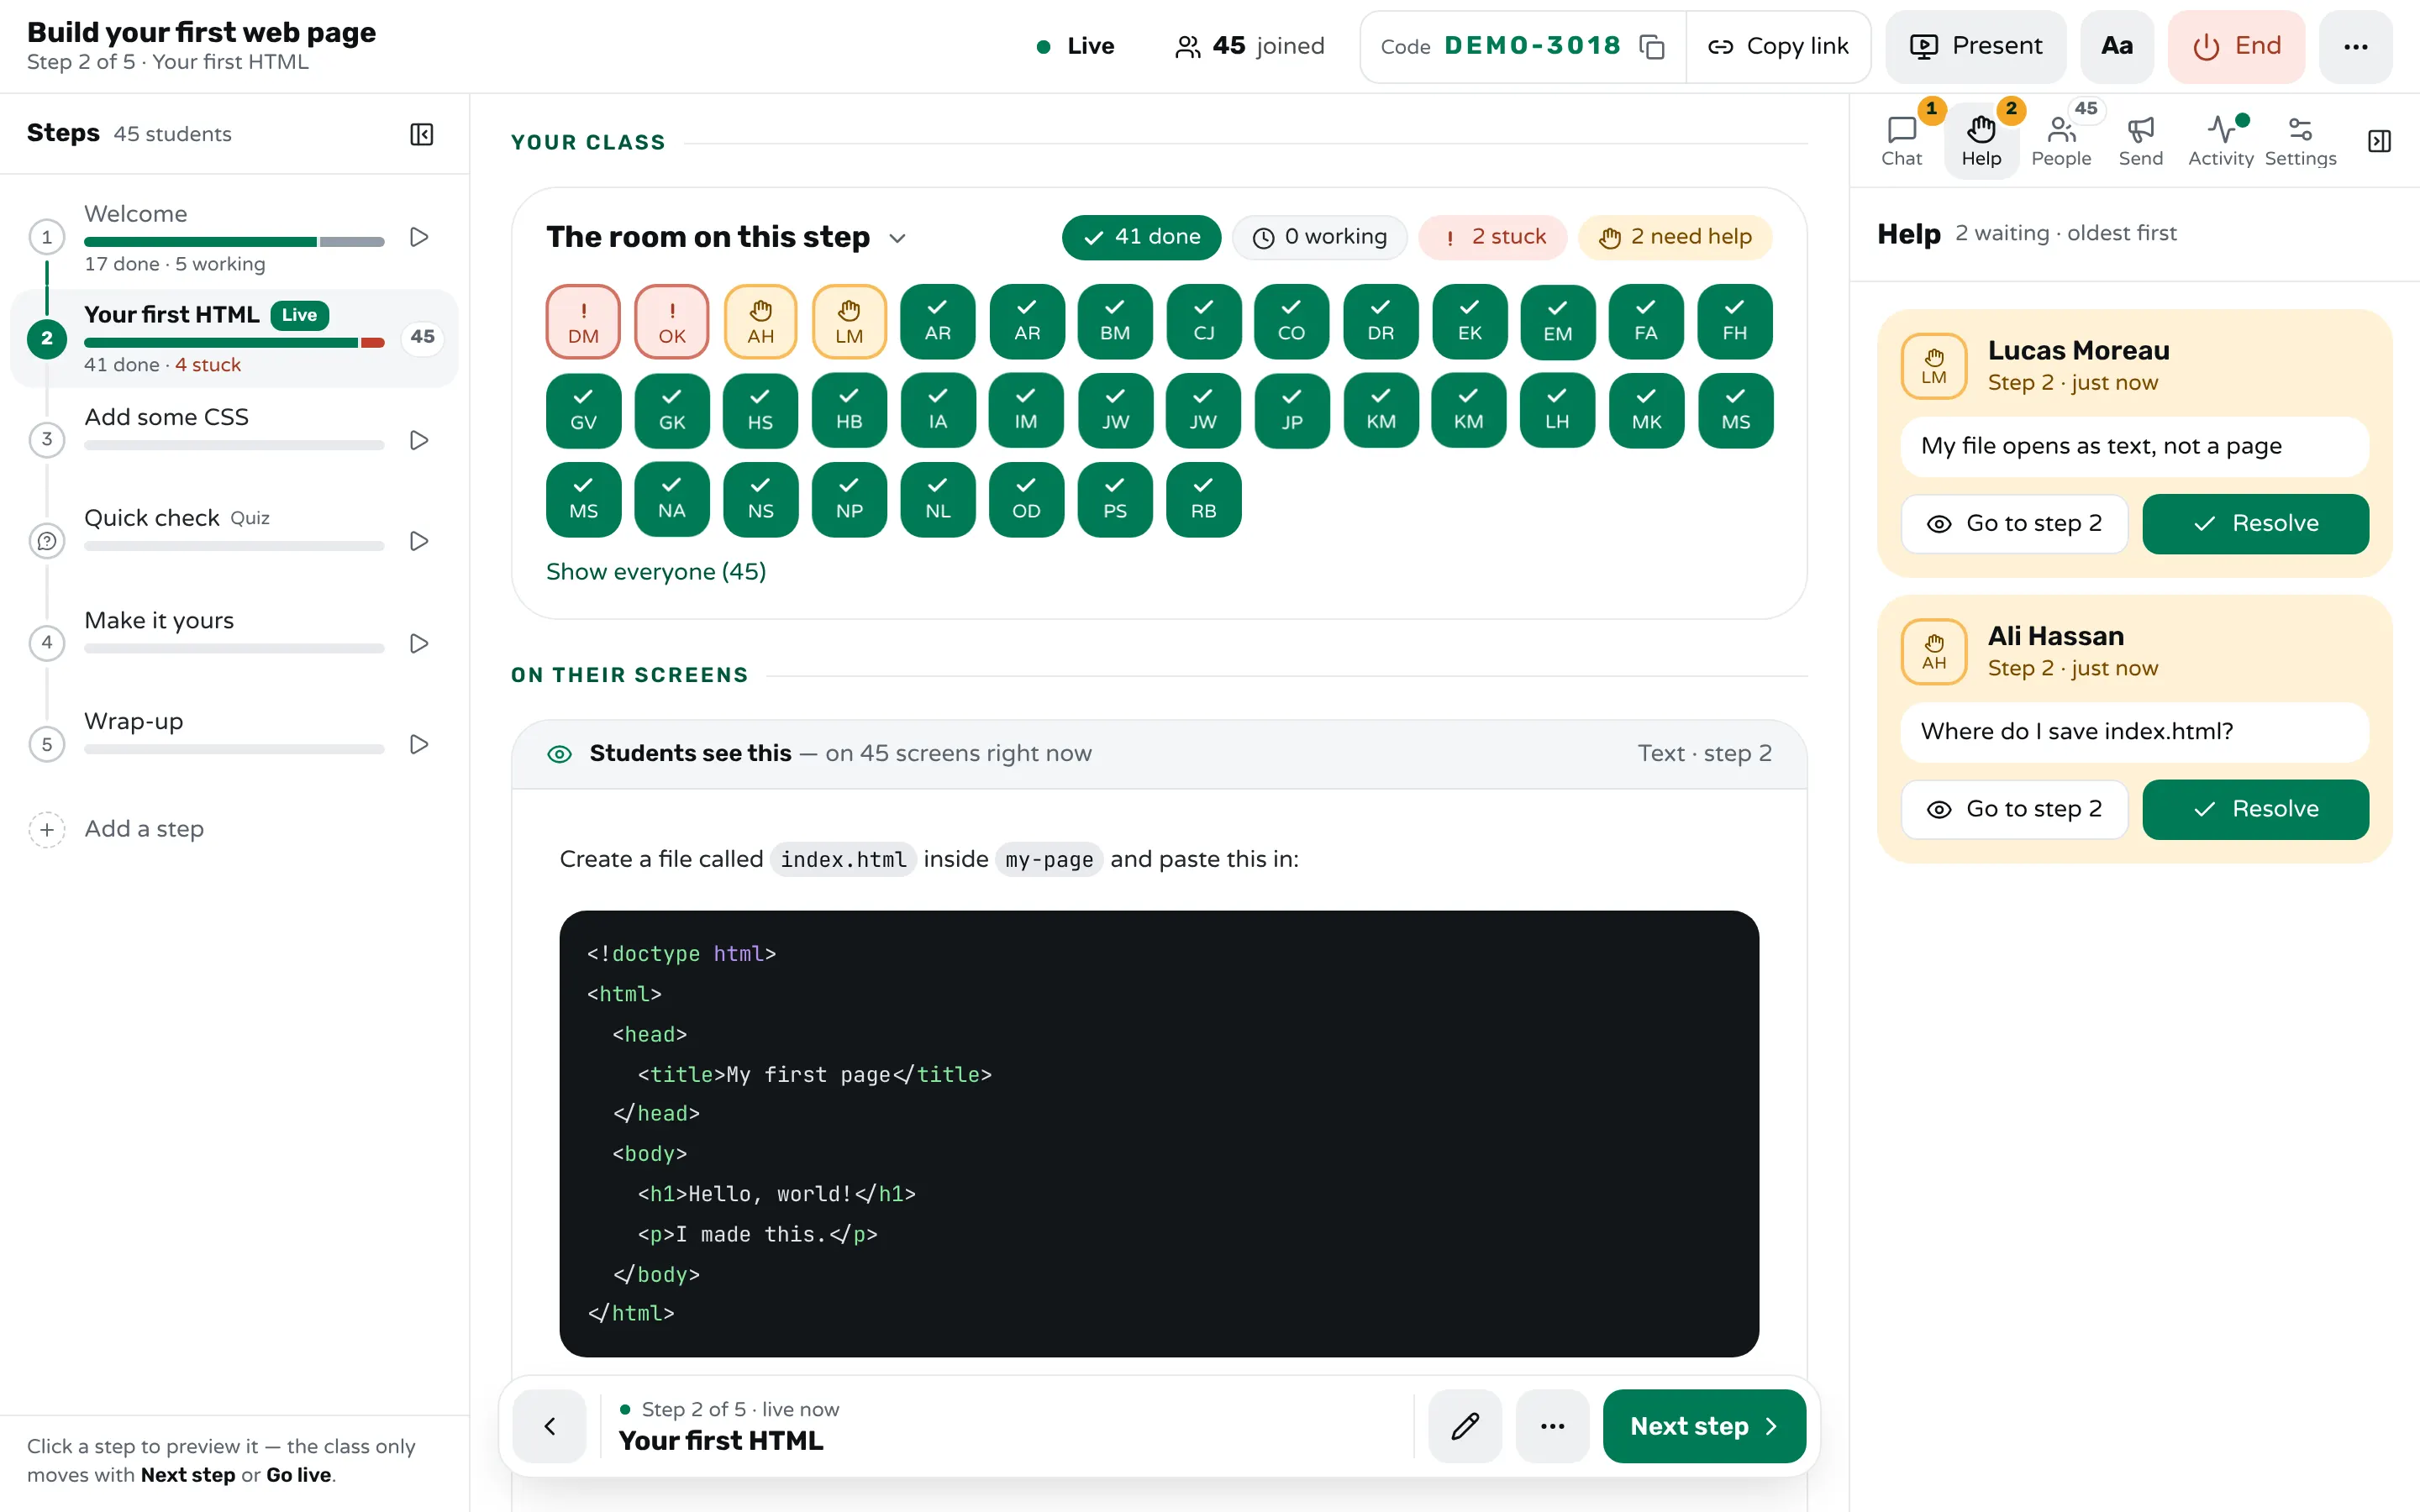Open step options ellipsis in bottom bar

[x=1552, y=1425]
